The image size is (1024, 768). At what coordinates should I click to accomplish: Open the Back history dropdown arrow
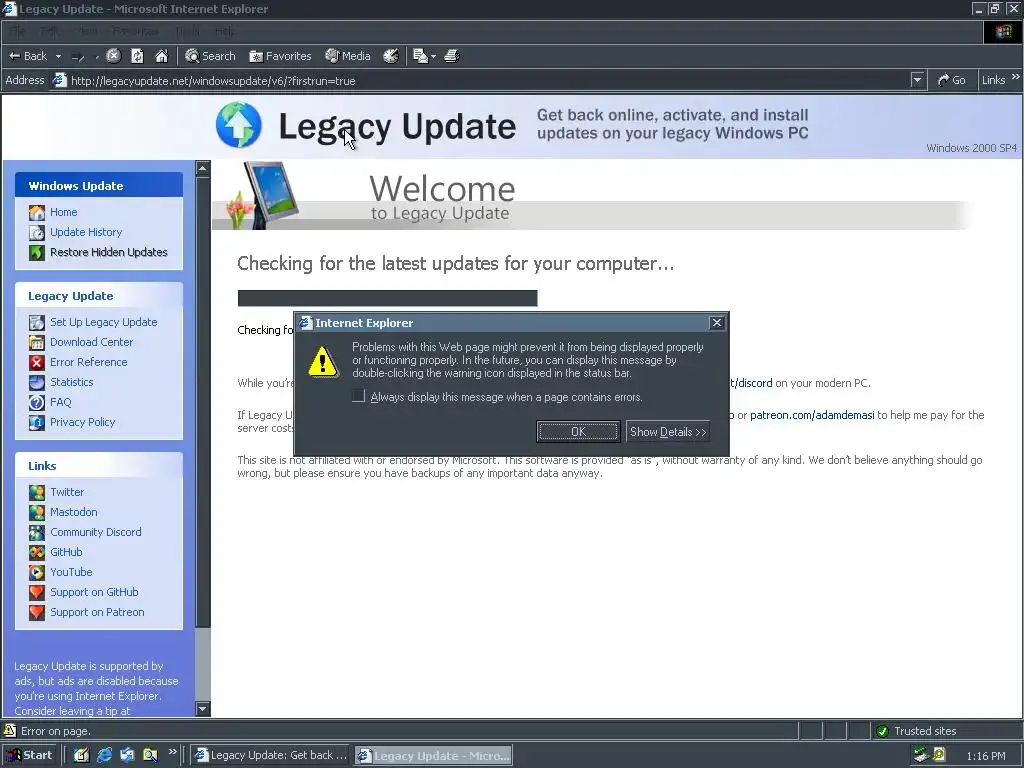(x=58, y=56)
